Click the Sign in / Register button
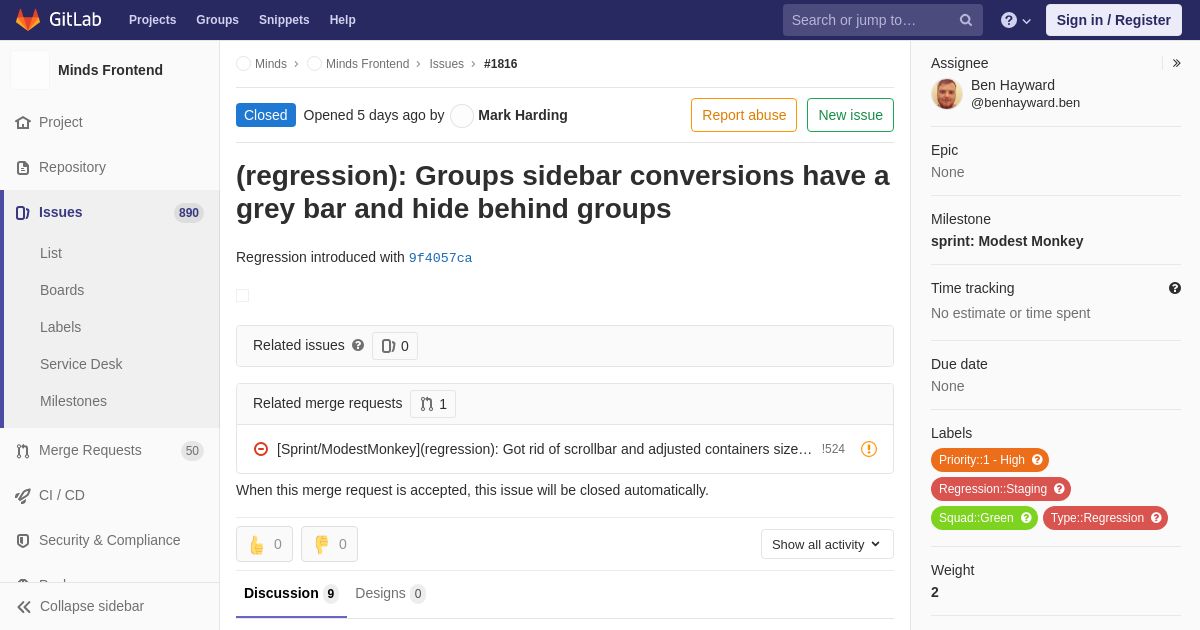 pos(1114,20)
